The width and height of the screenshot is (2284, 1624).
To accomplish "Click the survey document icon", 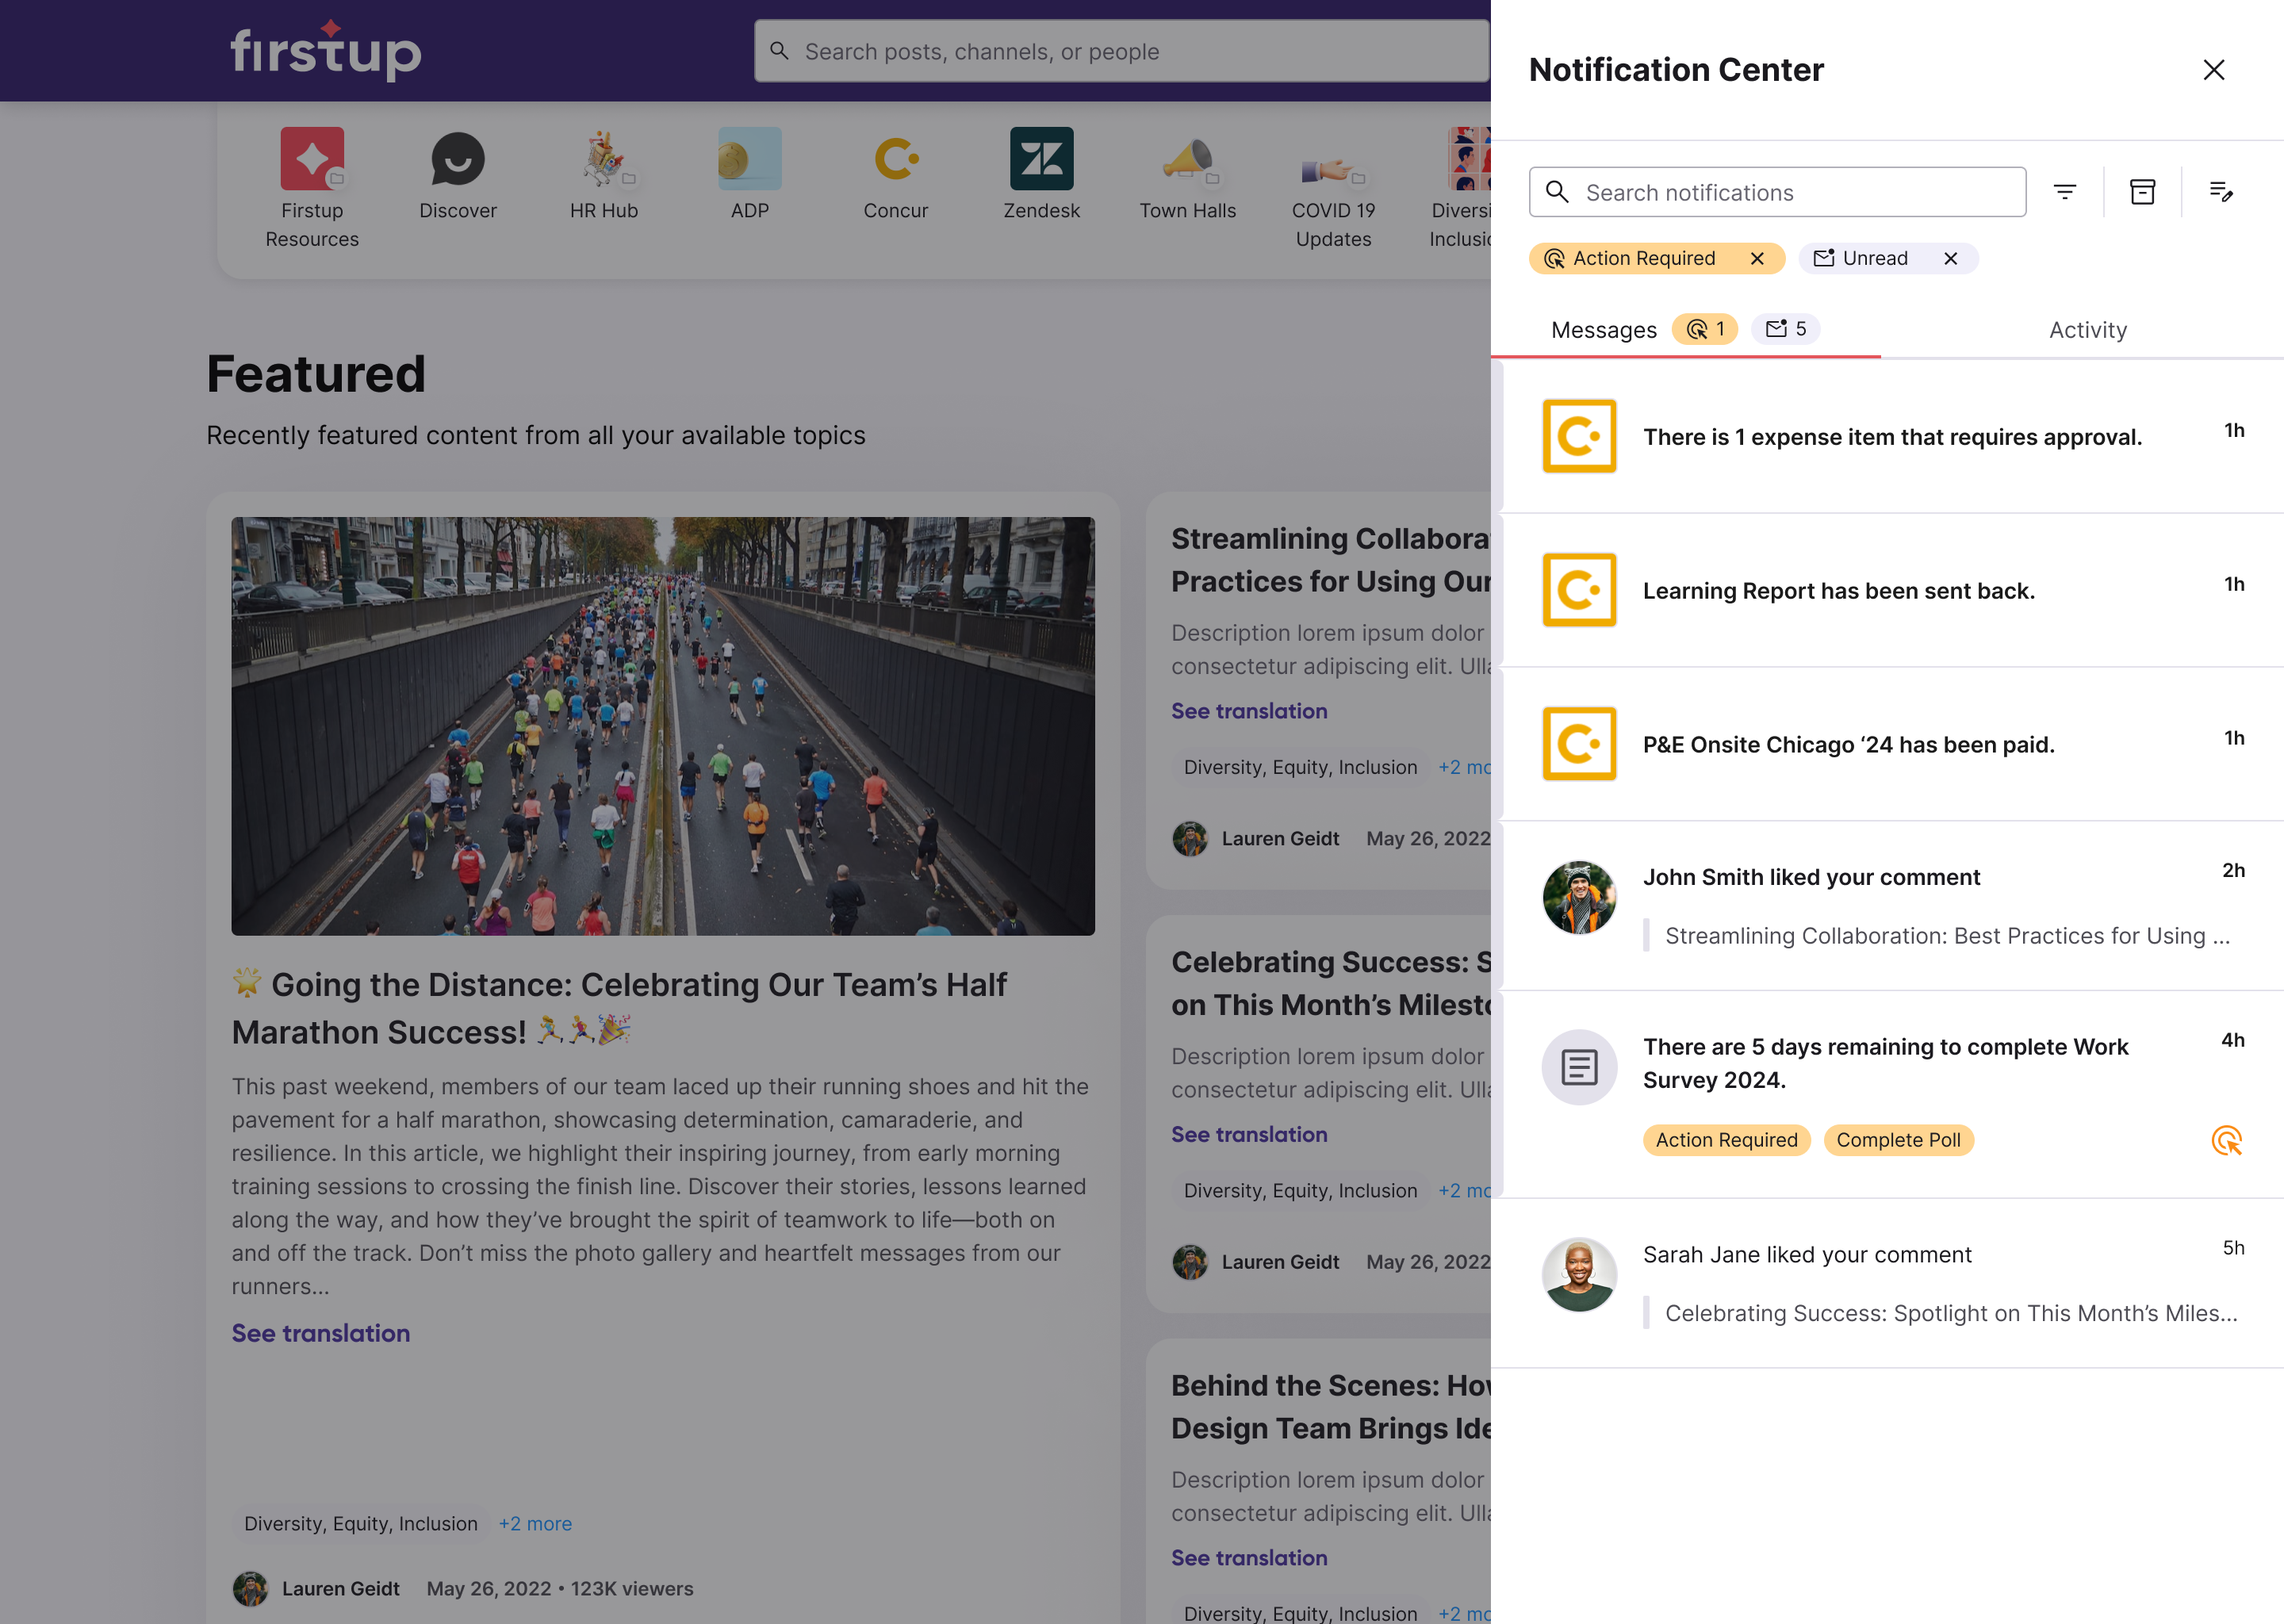I will pos(1579,1067).
